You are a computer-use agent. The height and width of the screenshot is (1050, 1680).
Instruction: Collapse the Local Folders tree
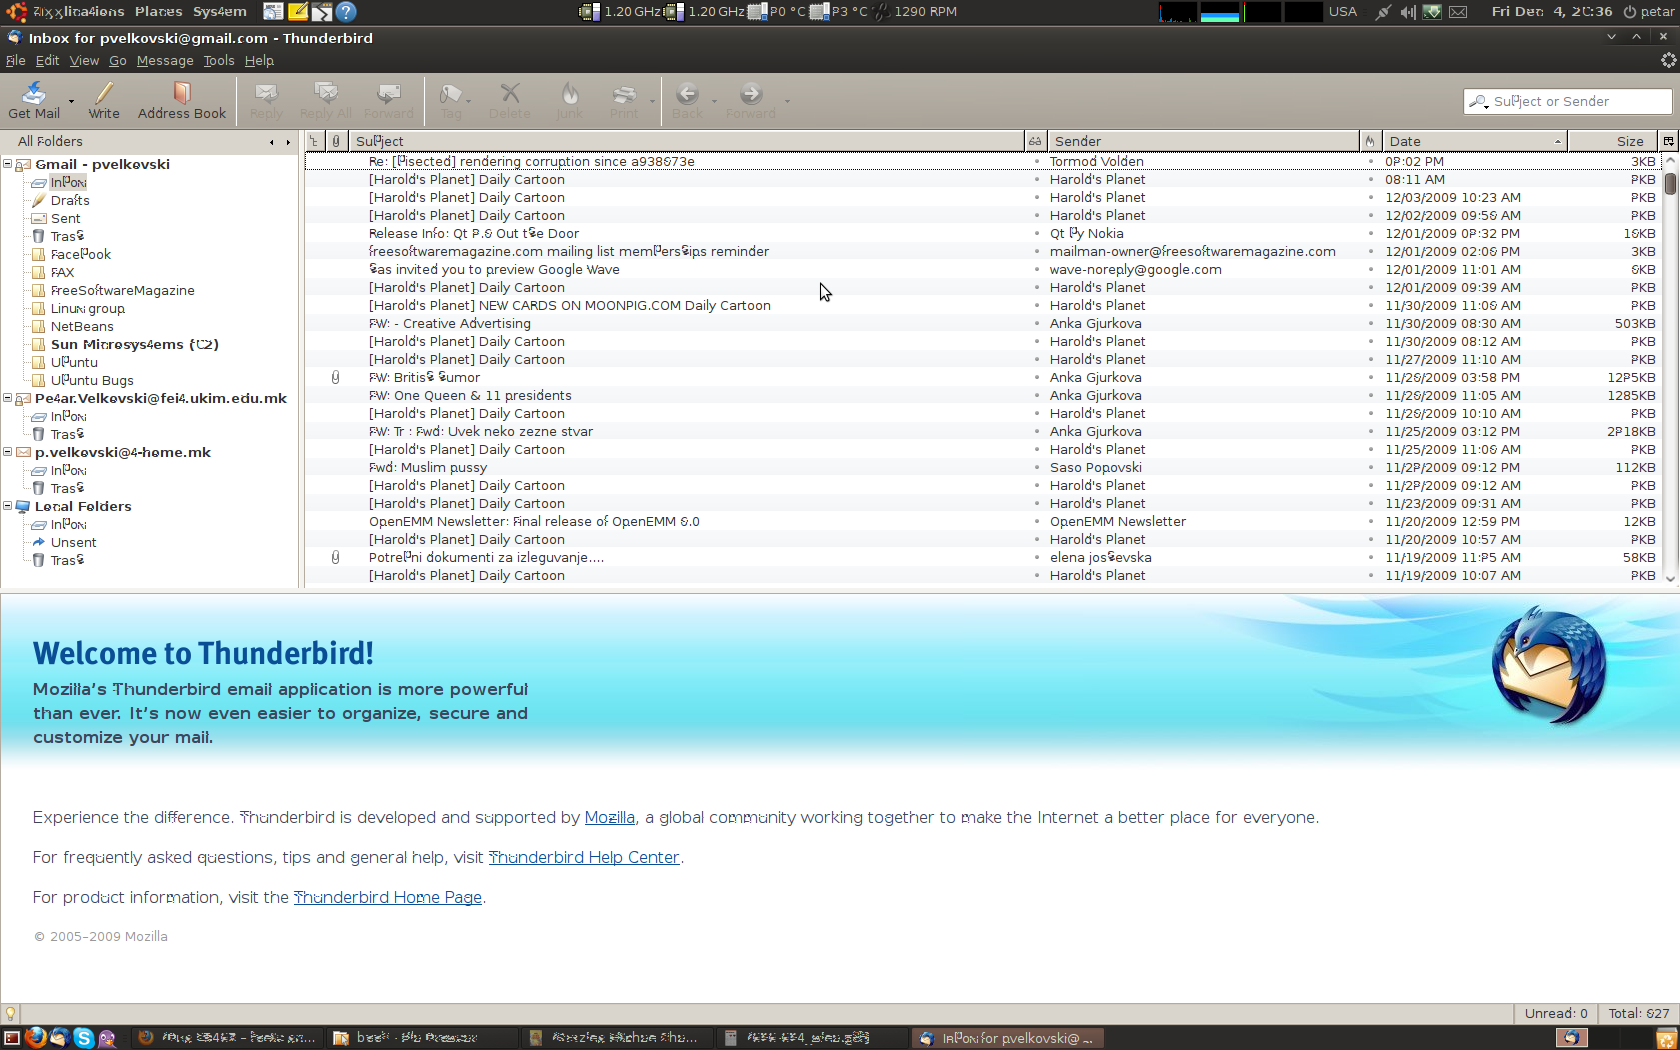(x=8, y=506)
